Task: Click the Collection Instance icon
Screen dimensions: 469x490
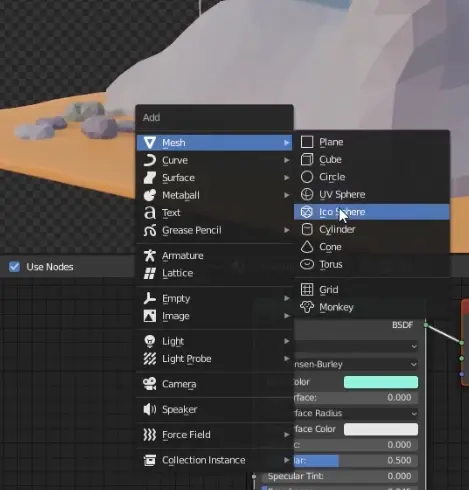Action: pos(150,460)
